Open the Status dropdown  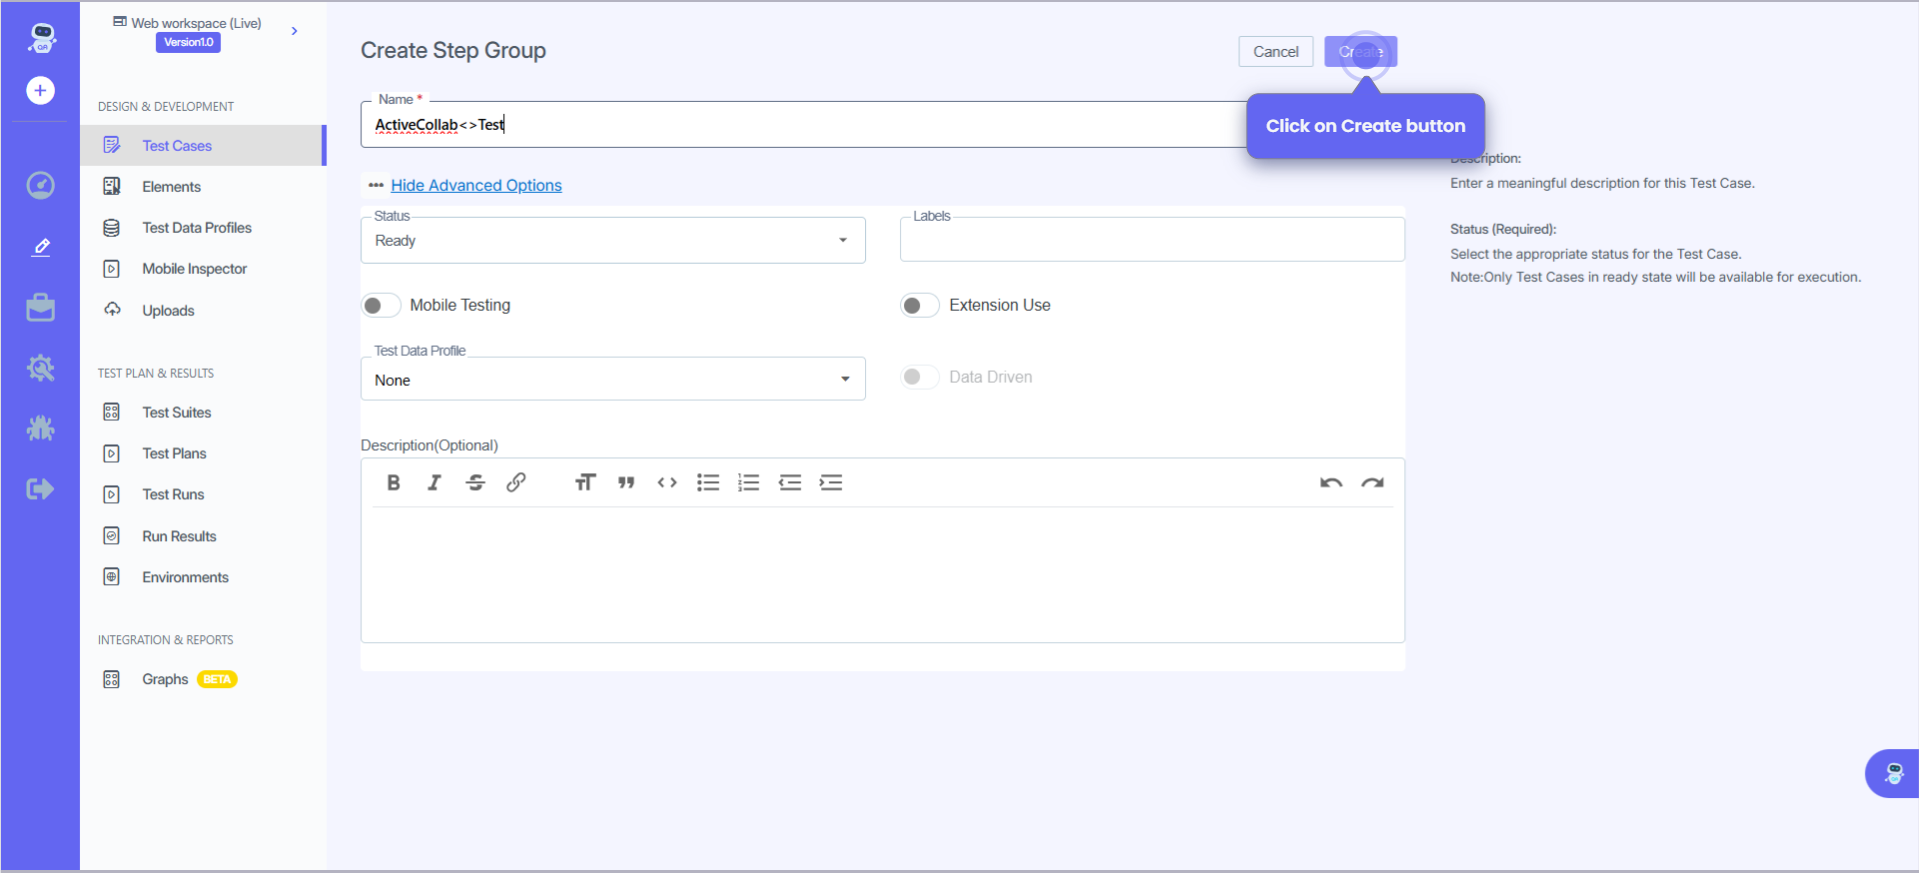click(x=612, y=241)
